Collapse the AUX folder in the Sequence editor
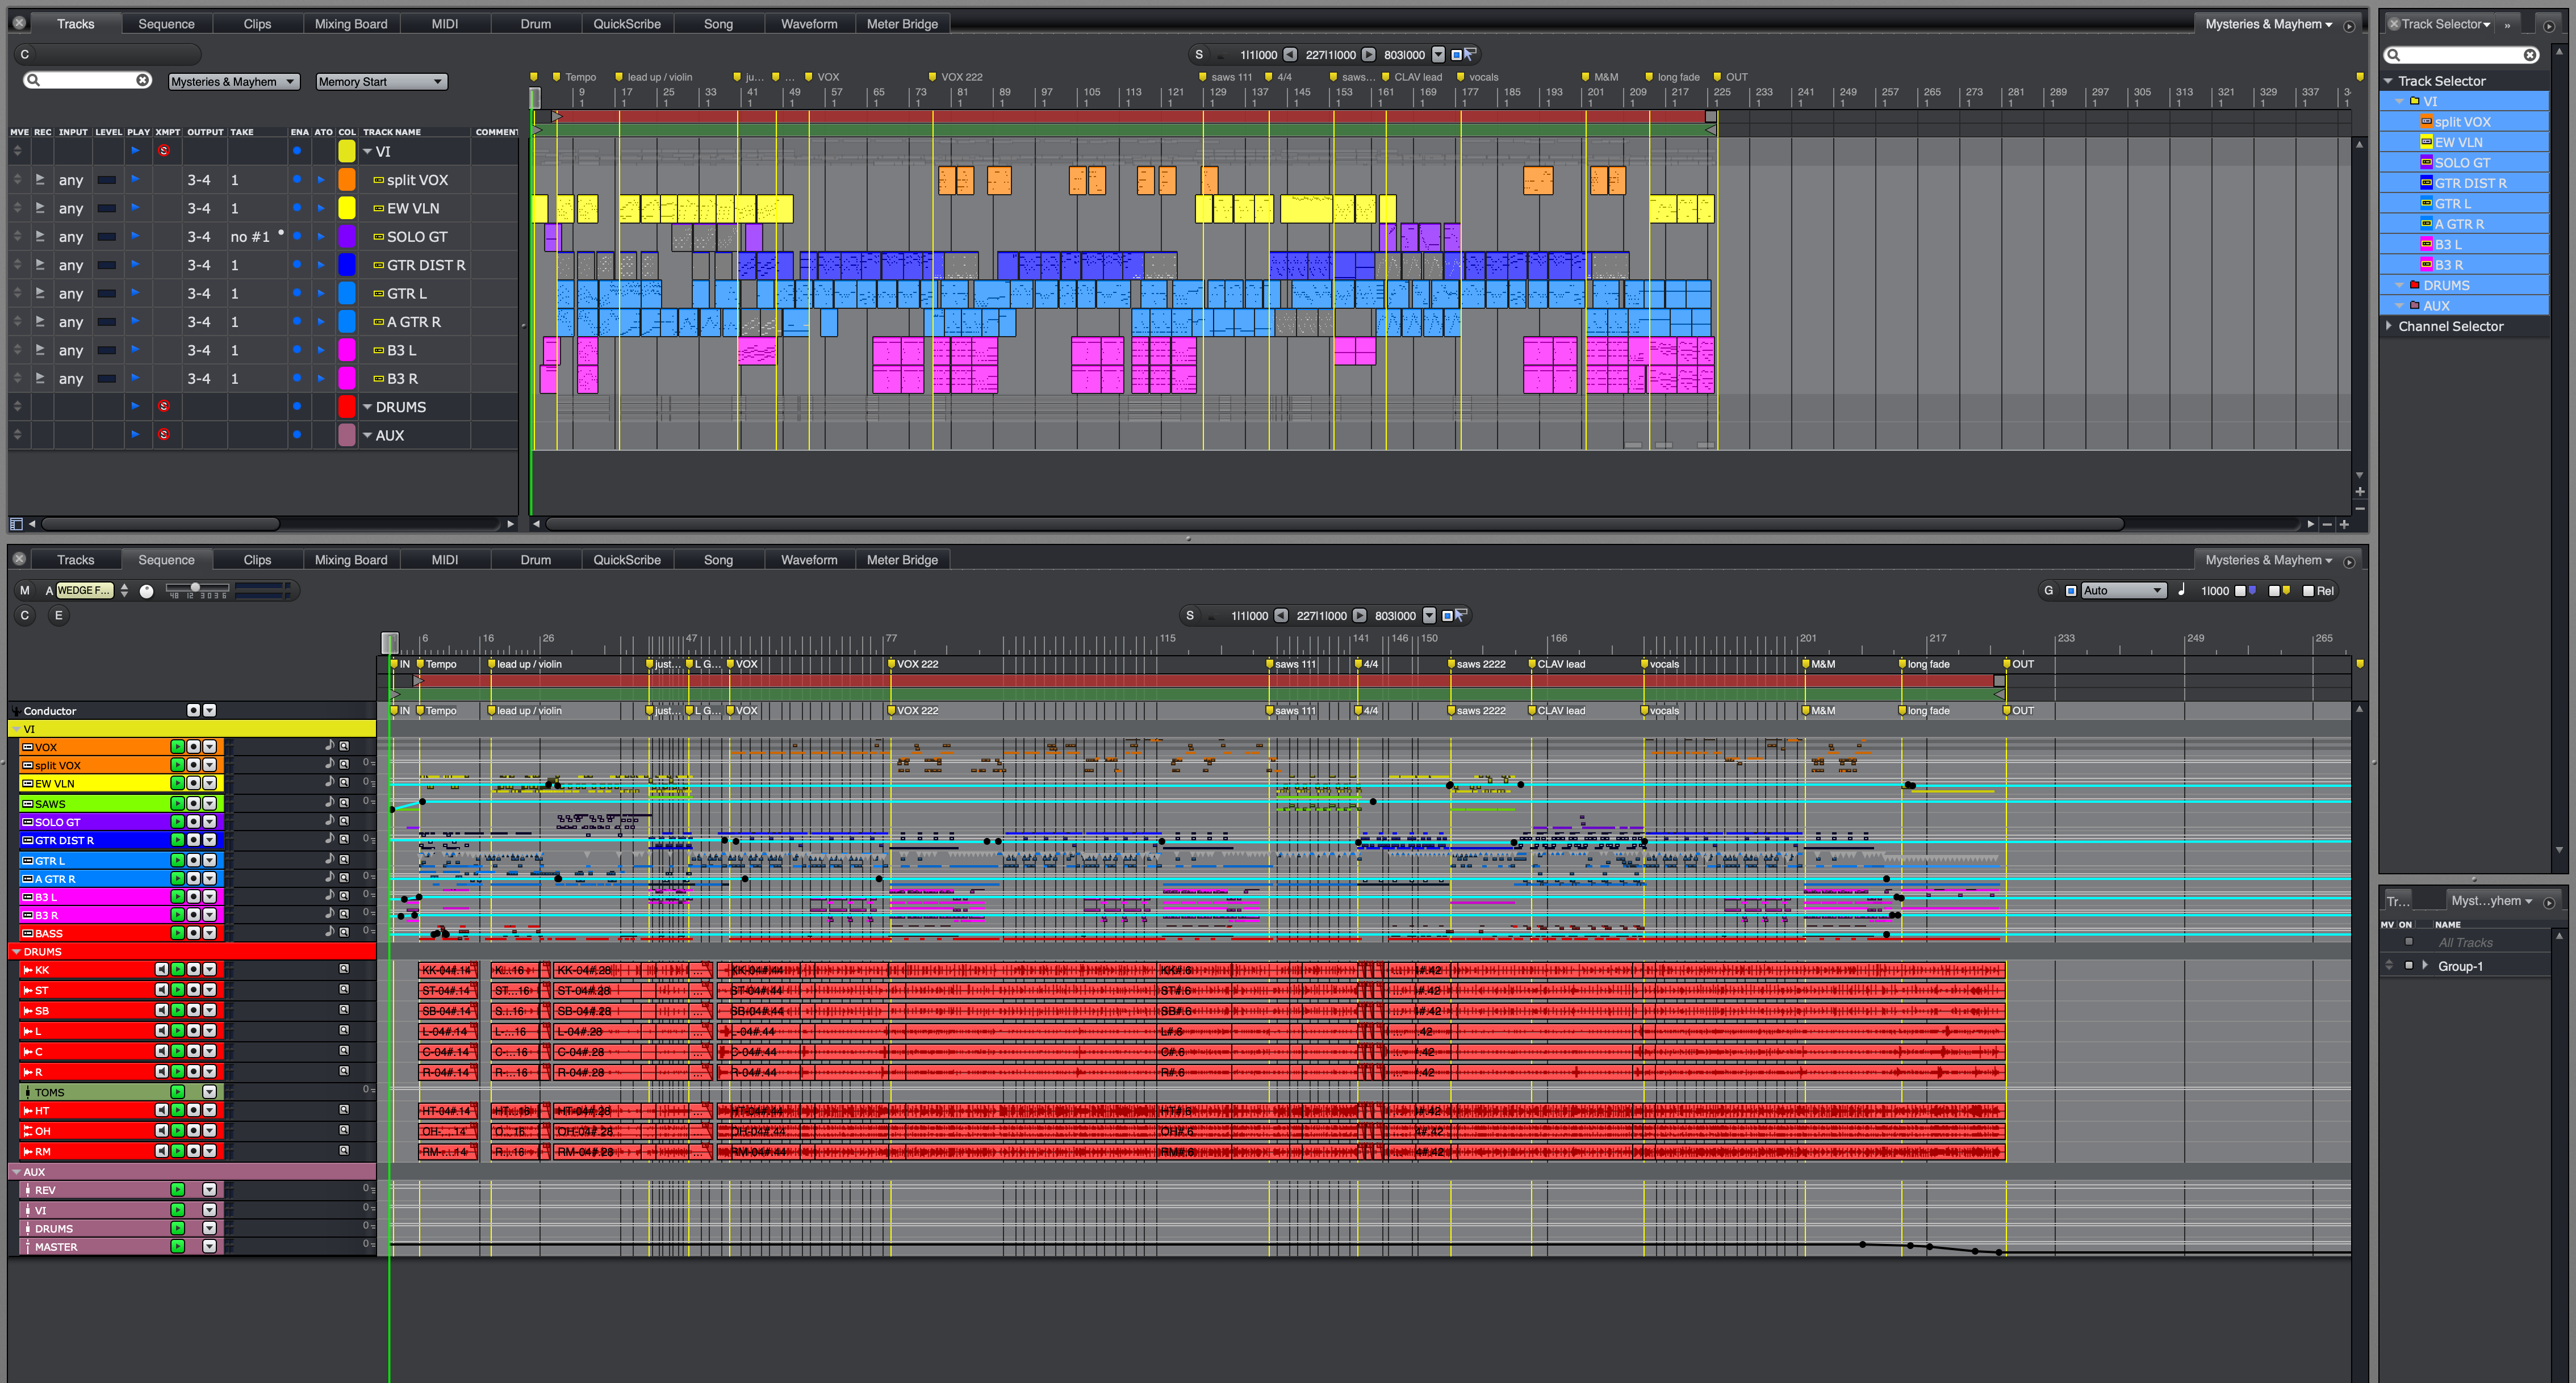Image resolution: width=2576 pixels, height=1383 pixels. click(x=16, y=1172)
